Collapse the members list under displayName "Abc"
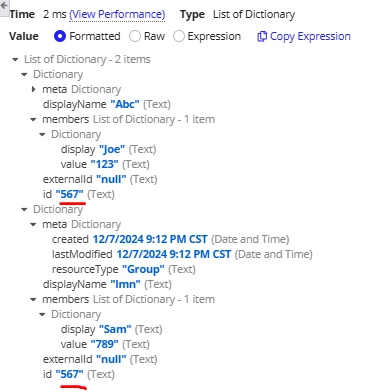This screenshot has height=392, width=385. pos(33,120)
